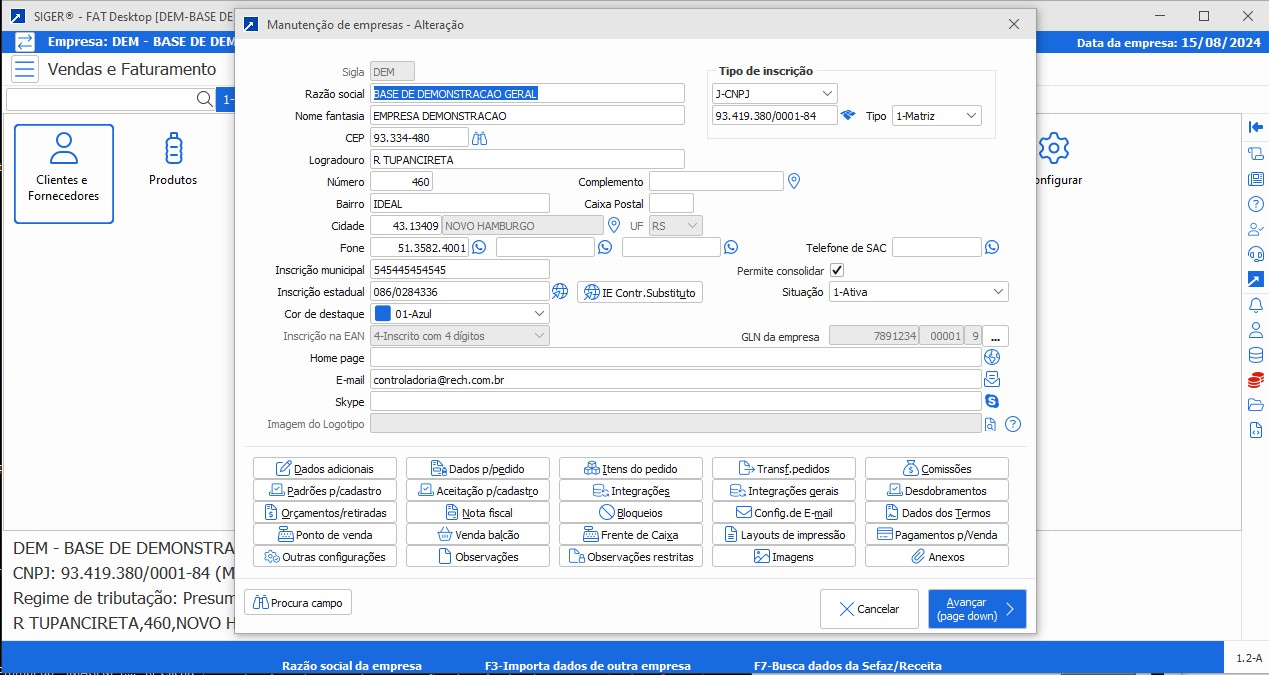1269x675 pixels.
Task: Open Clientes e Fornecedores module
Action: pyautogui.click(x=64, y=173)
